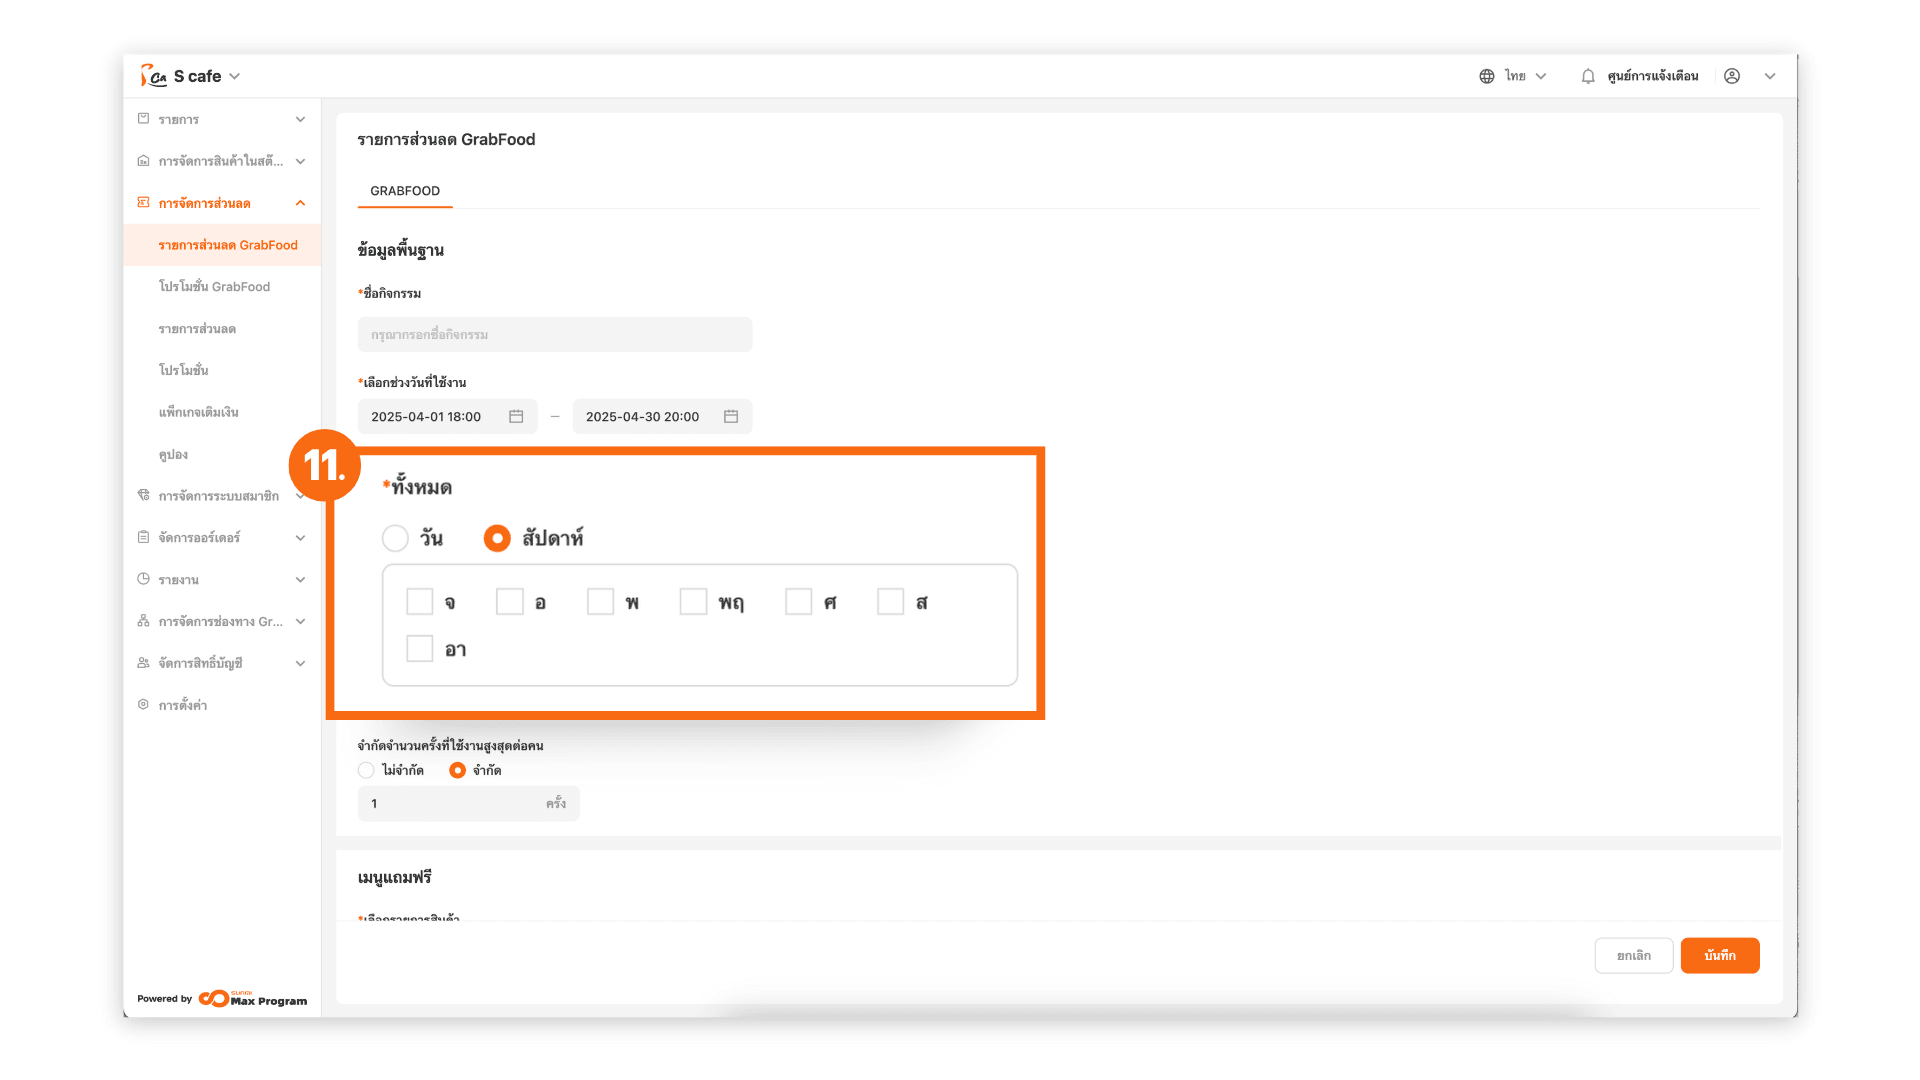Open the S cafe store dropdown
This screenshot has height=1080, width=1920.
[x=234, y=76]
